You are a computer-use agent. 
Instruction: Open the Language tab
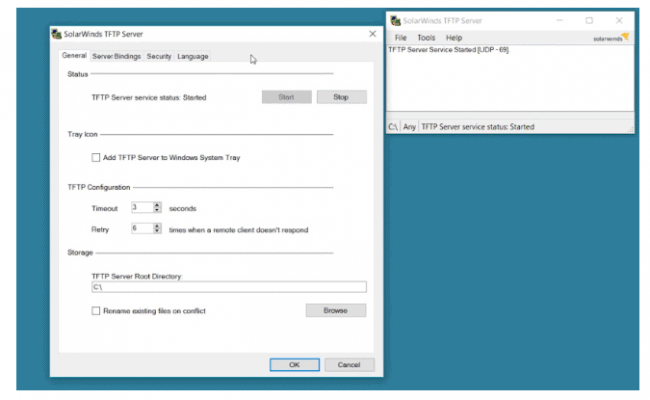pos(193,56)
